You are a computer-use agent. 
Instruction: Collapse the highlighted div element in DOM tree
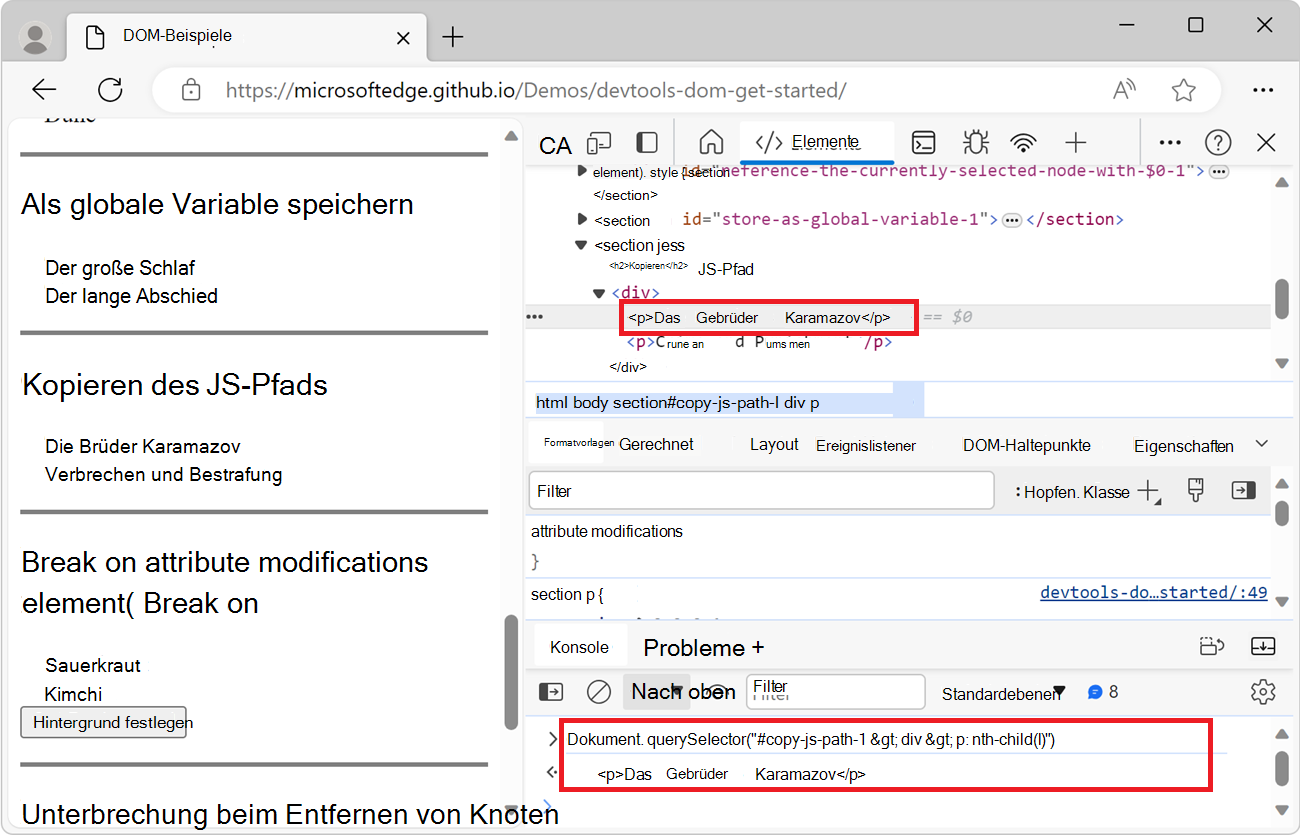point(598,292)
